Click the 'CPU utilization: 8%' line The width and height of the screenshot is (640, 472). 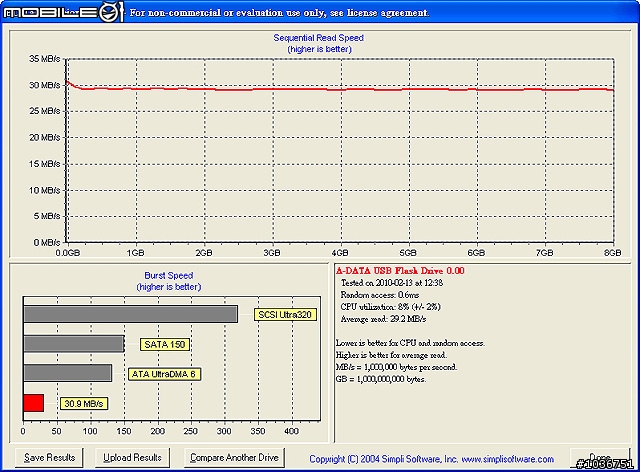coord(391,307)
